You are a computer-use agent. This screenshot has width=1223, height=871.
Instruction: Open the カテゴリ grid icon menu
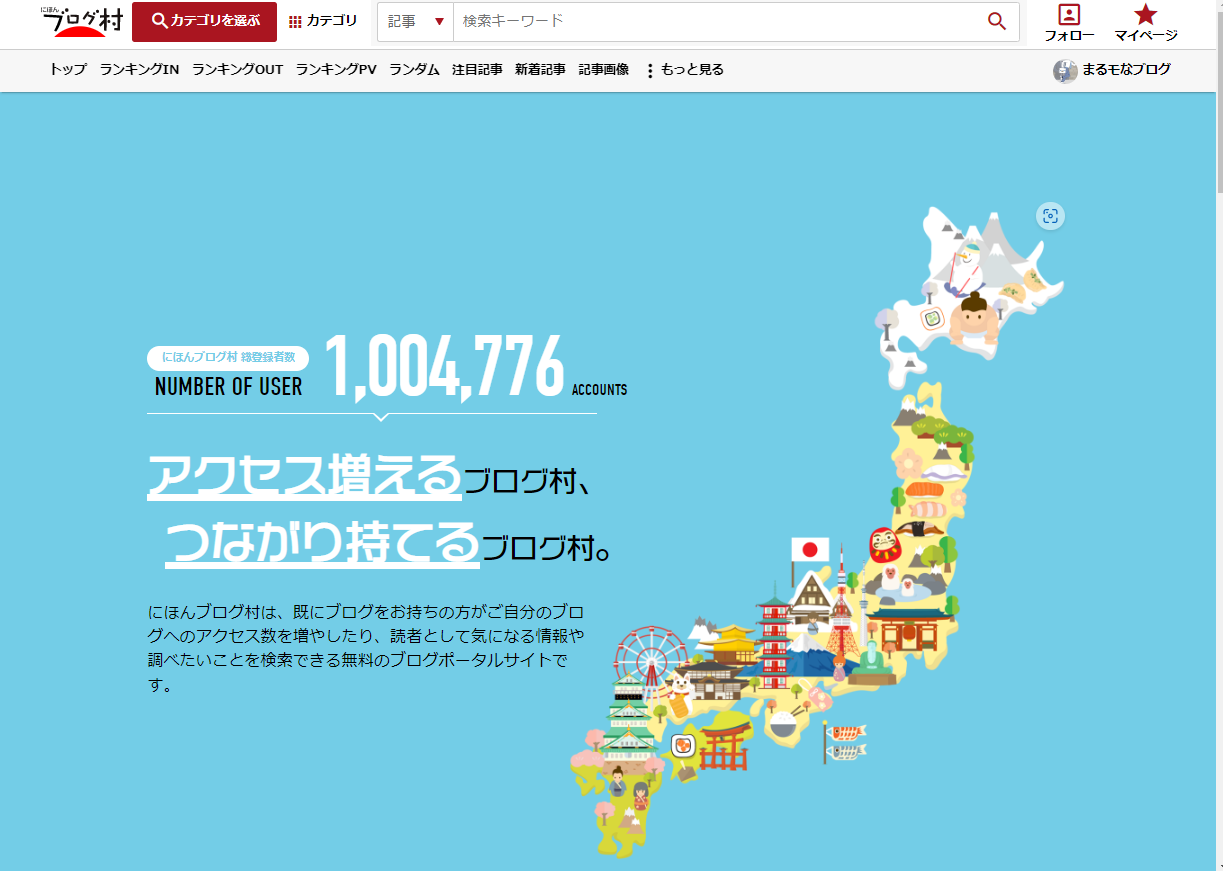coord(323,21)
